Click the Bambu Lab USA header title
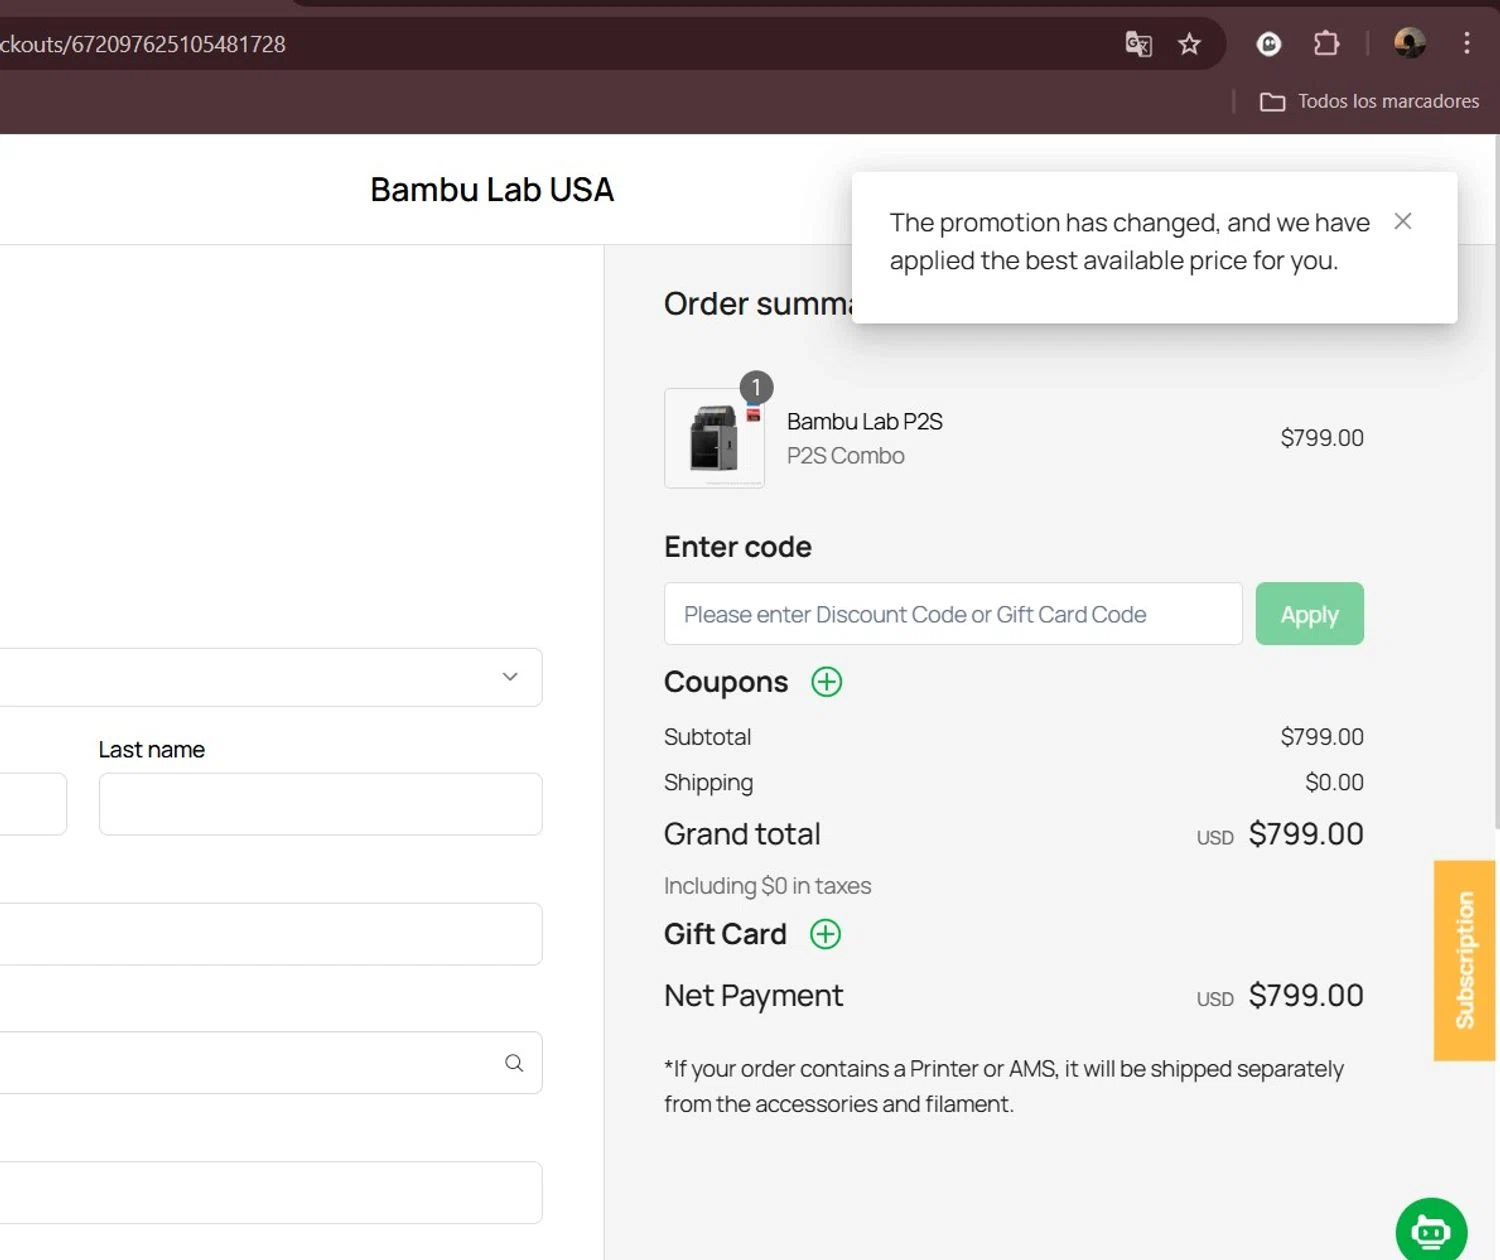This screenshot has width=1500, height=1260. pos(492,190)
